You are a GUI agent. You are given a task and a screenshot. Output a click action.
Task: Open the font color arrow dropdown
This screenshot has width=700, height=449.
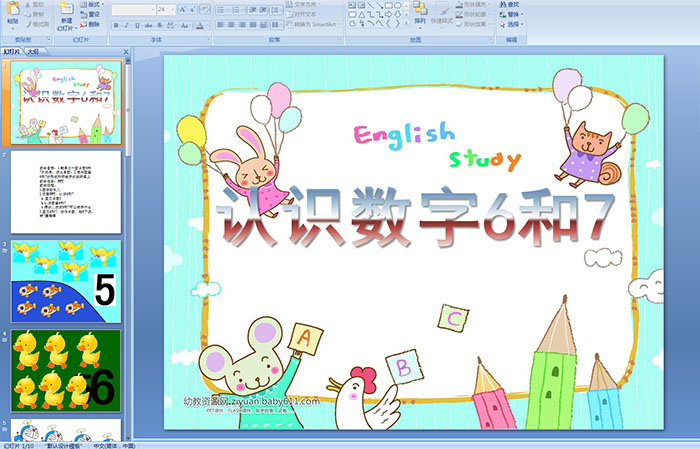click(208, 25)
